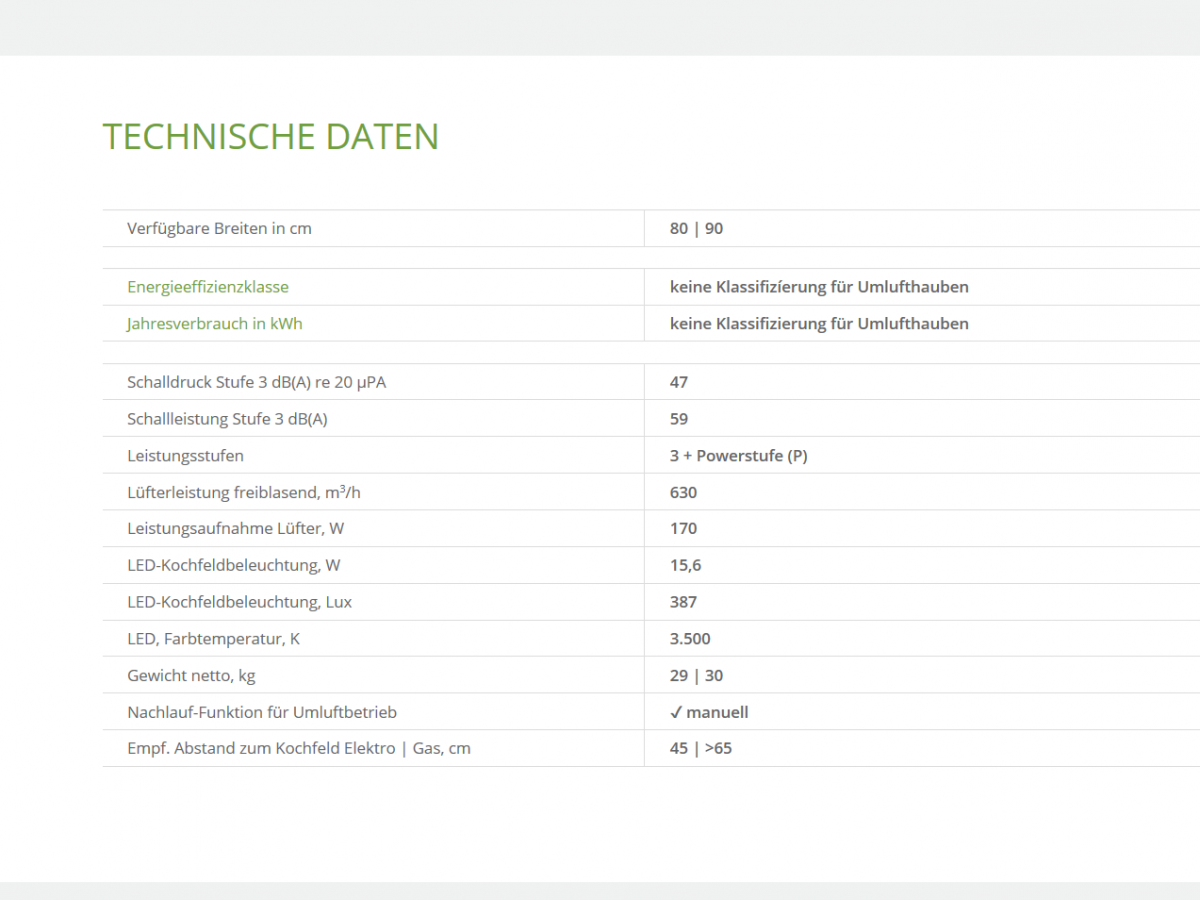Click the Lux value 387
The width and height of the screenshot is (1200, 900).
(x=683, y=602)
